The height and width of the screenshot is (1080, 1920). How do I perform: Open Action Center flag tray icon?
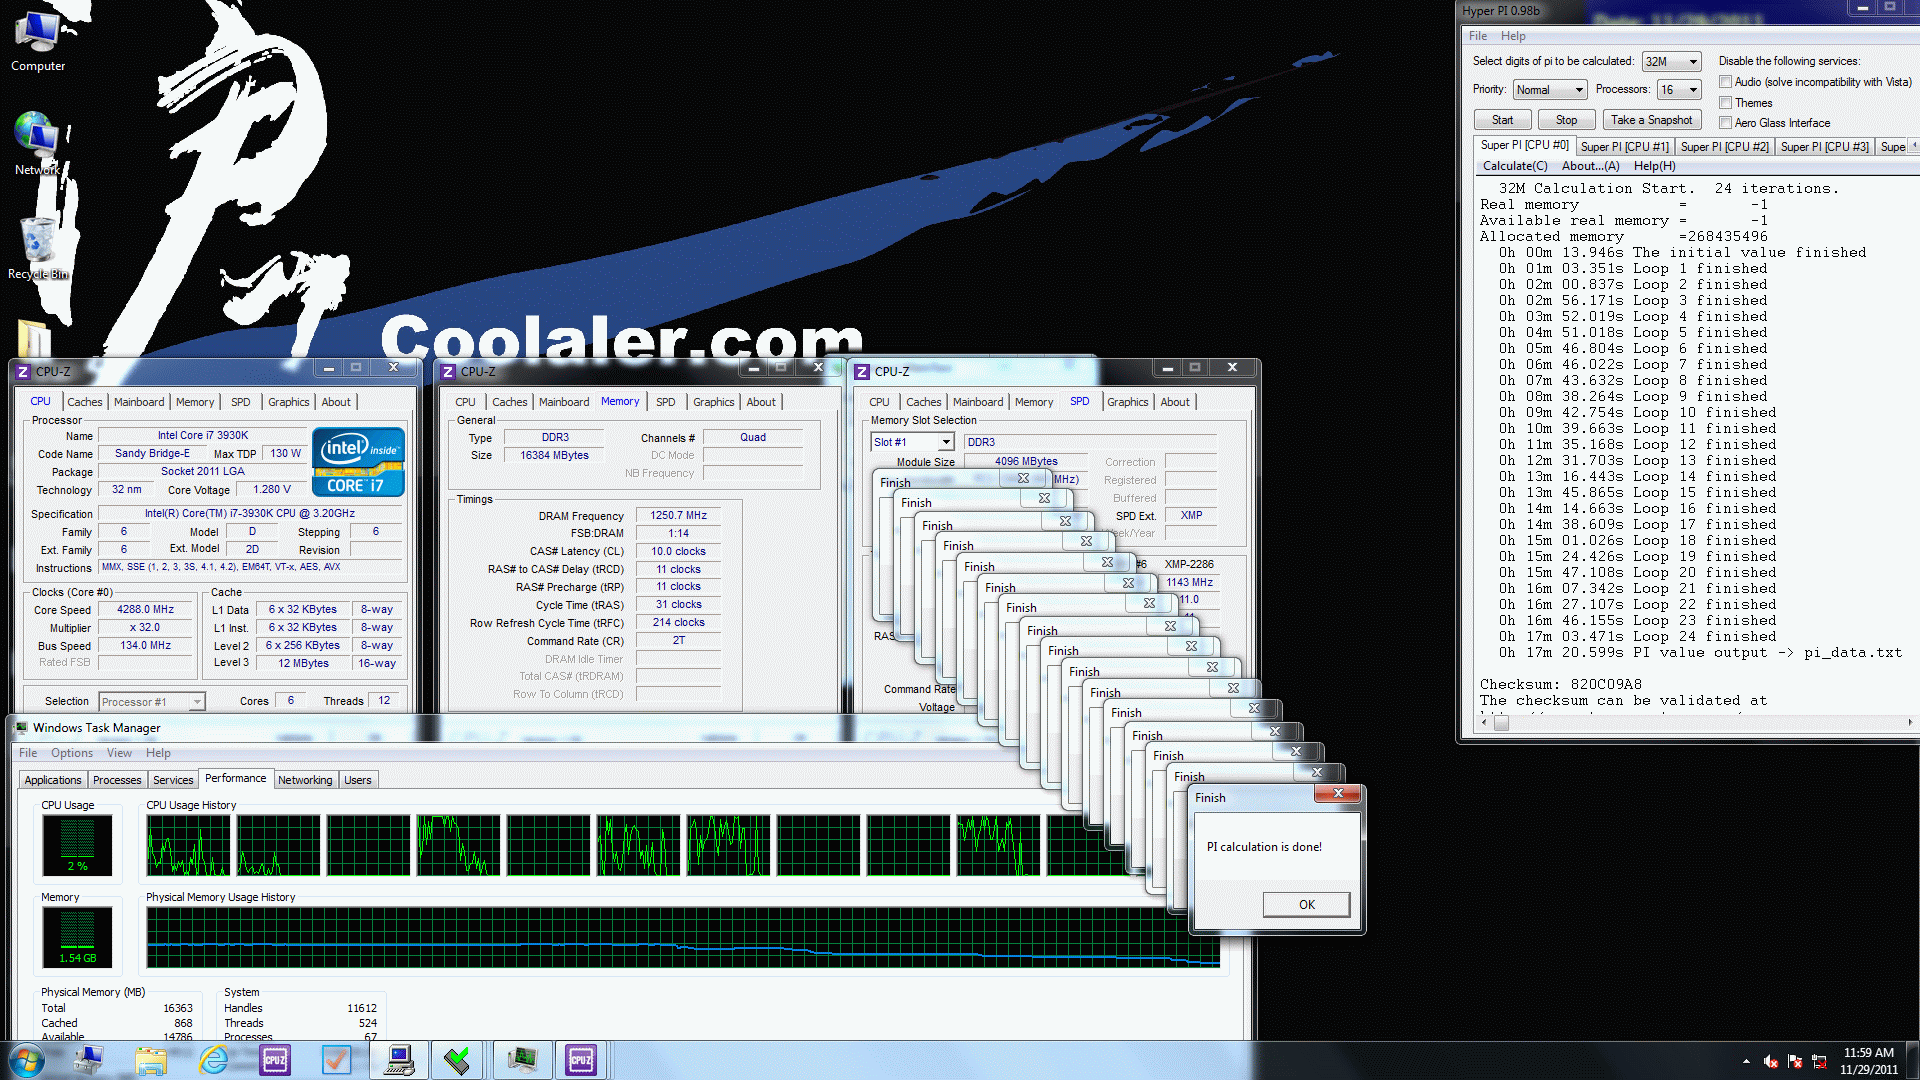coord(1795,1061)
